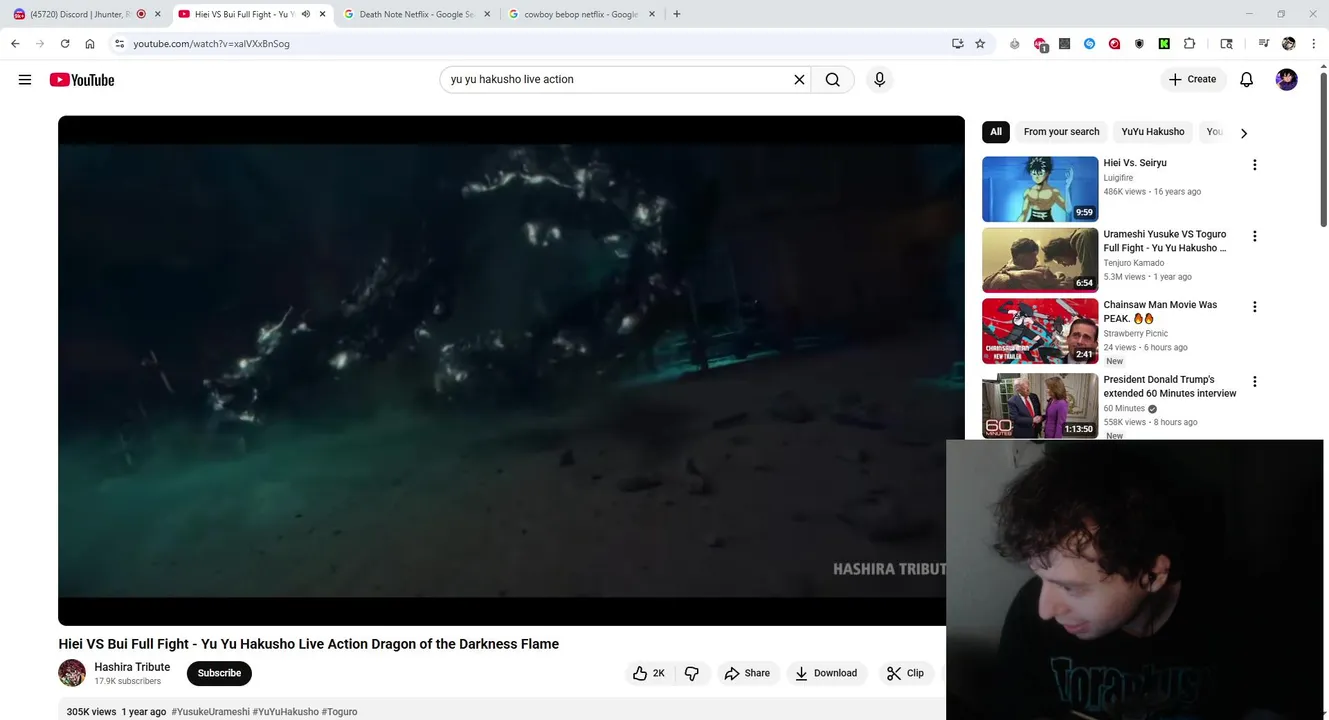
Task: Open Hashira Tribute channel name link
Action: click(132, 667)
